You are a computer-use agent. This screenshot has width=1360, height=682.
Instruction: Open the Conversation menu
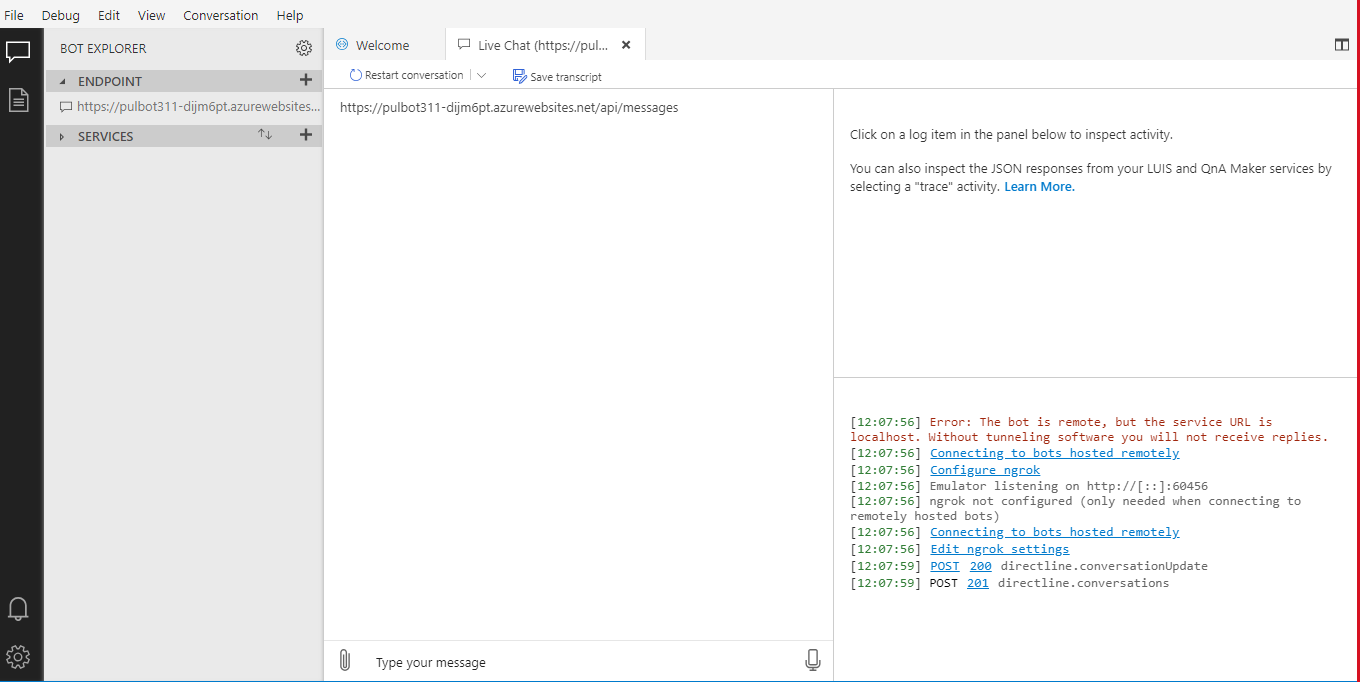(x=221, y=15)
